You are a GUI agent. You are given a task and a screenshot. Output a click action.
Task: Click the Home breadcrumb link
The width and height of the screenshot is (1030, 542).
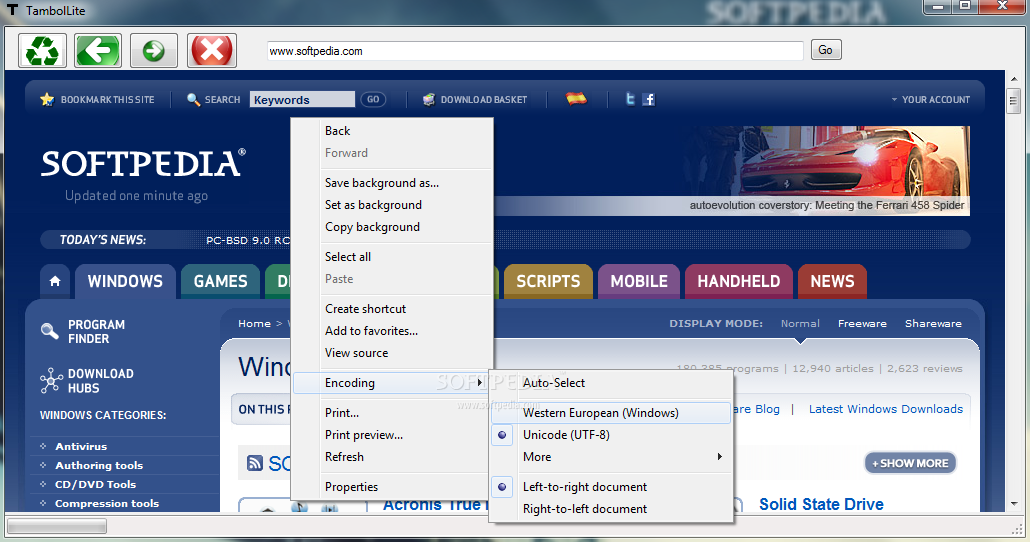click(254, 323)
